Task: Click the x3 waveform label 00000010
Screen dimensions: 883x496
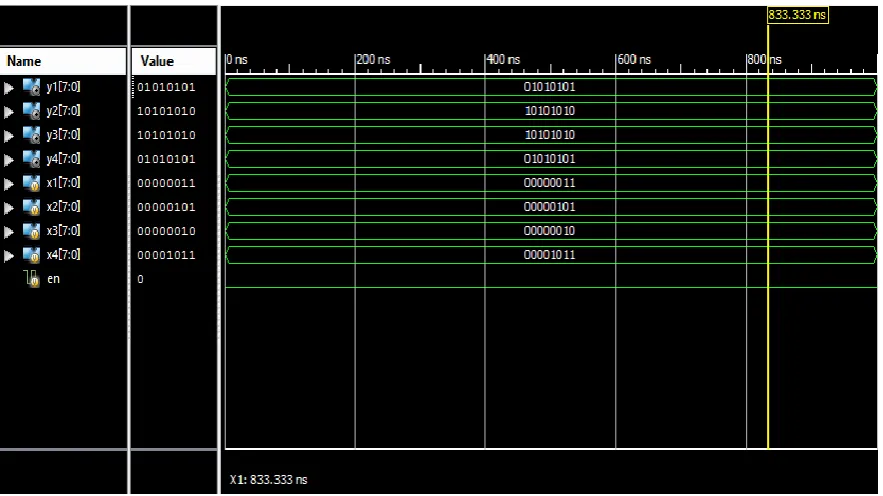Action: click(550, 231)
